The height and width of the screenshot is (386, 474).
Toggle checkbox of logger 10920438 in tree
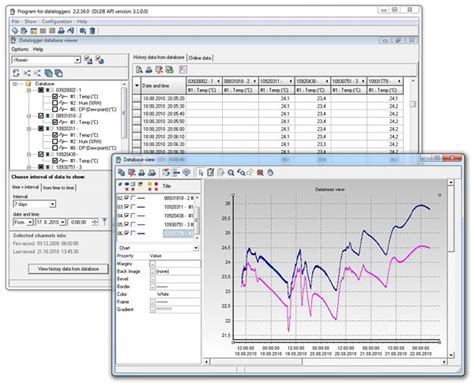(x=41, y=154)
